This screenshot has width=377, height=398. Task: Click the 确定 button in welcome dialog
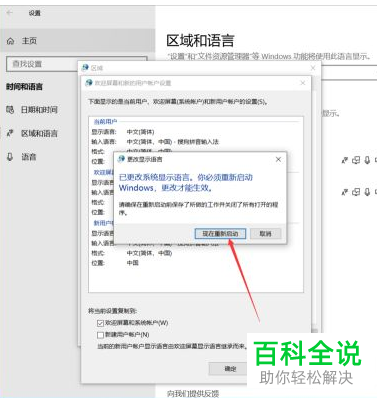click(x=230, y=368)
